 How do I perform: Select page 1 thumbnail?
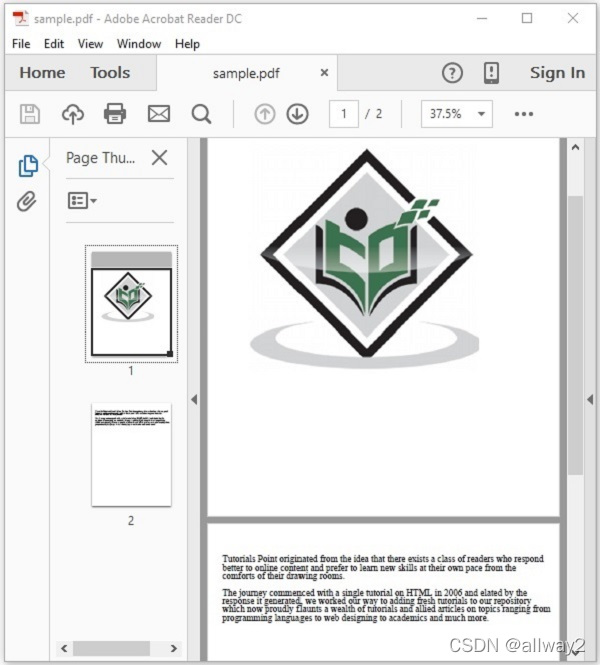[131, 304]
